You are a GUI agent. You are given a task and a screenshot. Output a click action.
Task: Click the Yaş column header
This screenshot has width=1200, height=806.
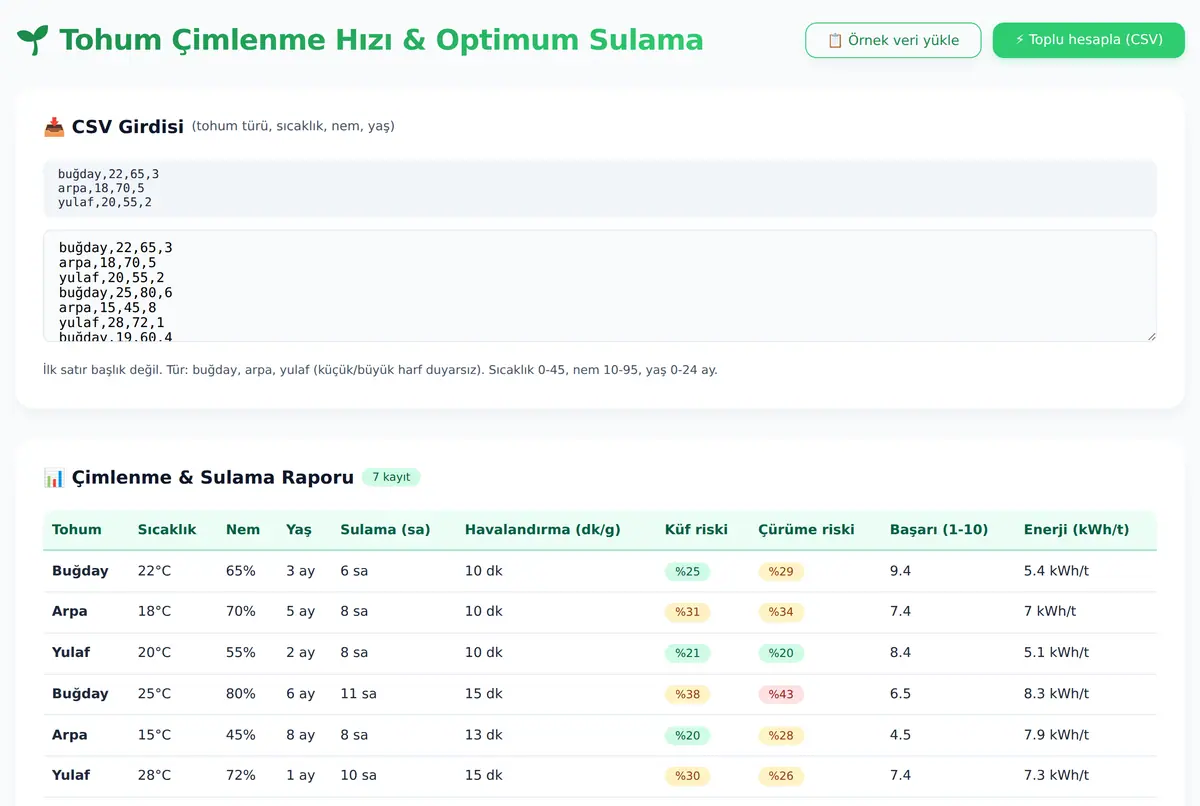click(x=298, y=530)
